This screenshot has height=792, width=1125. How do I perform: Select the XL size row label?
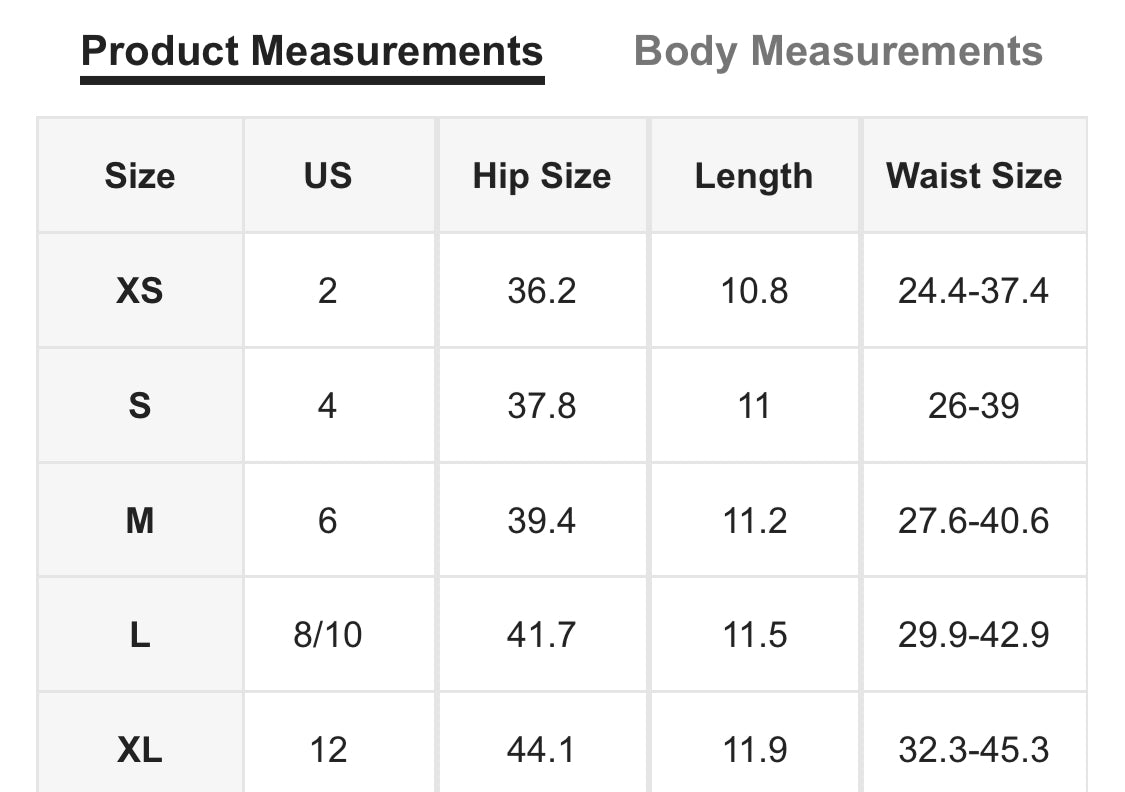[x=140, y=749]
